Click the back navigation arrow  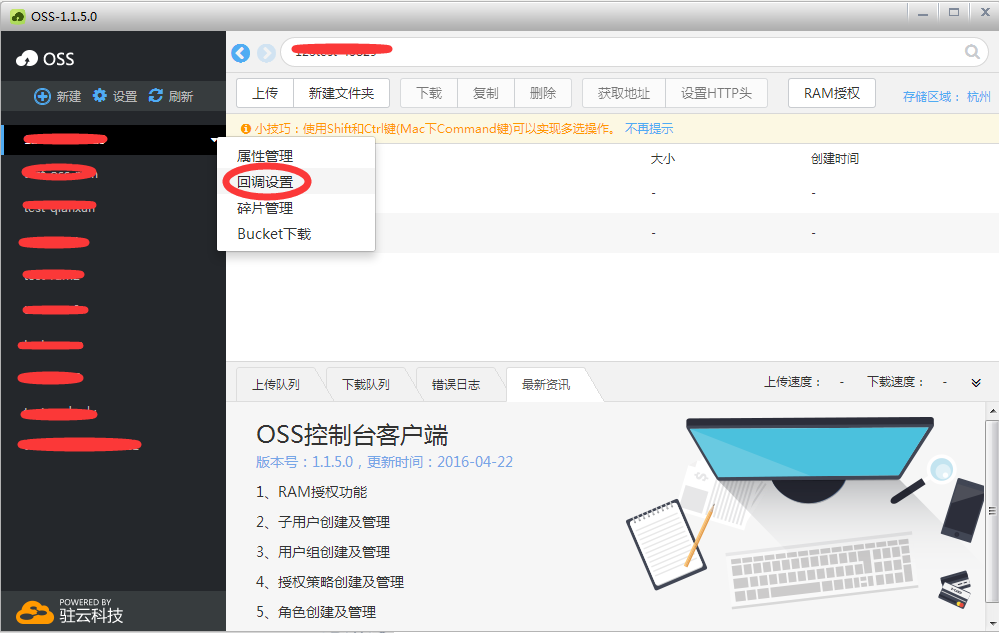pyautogui.click(x=241, y=53)
